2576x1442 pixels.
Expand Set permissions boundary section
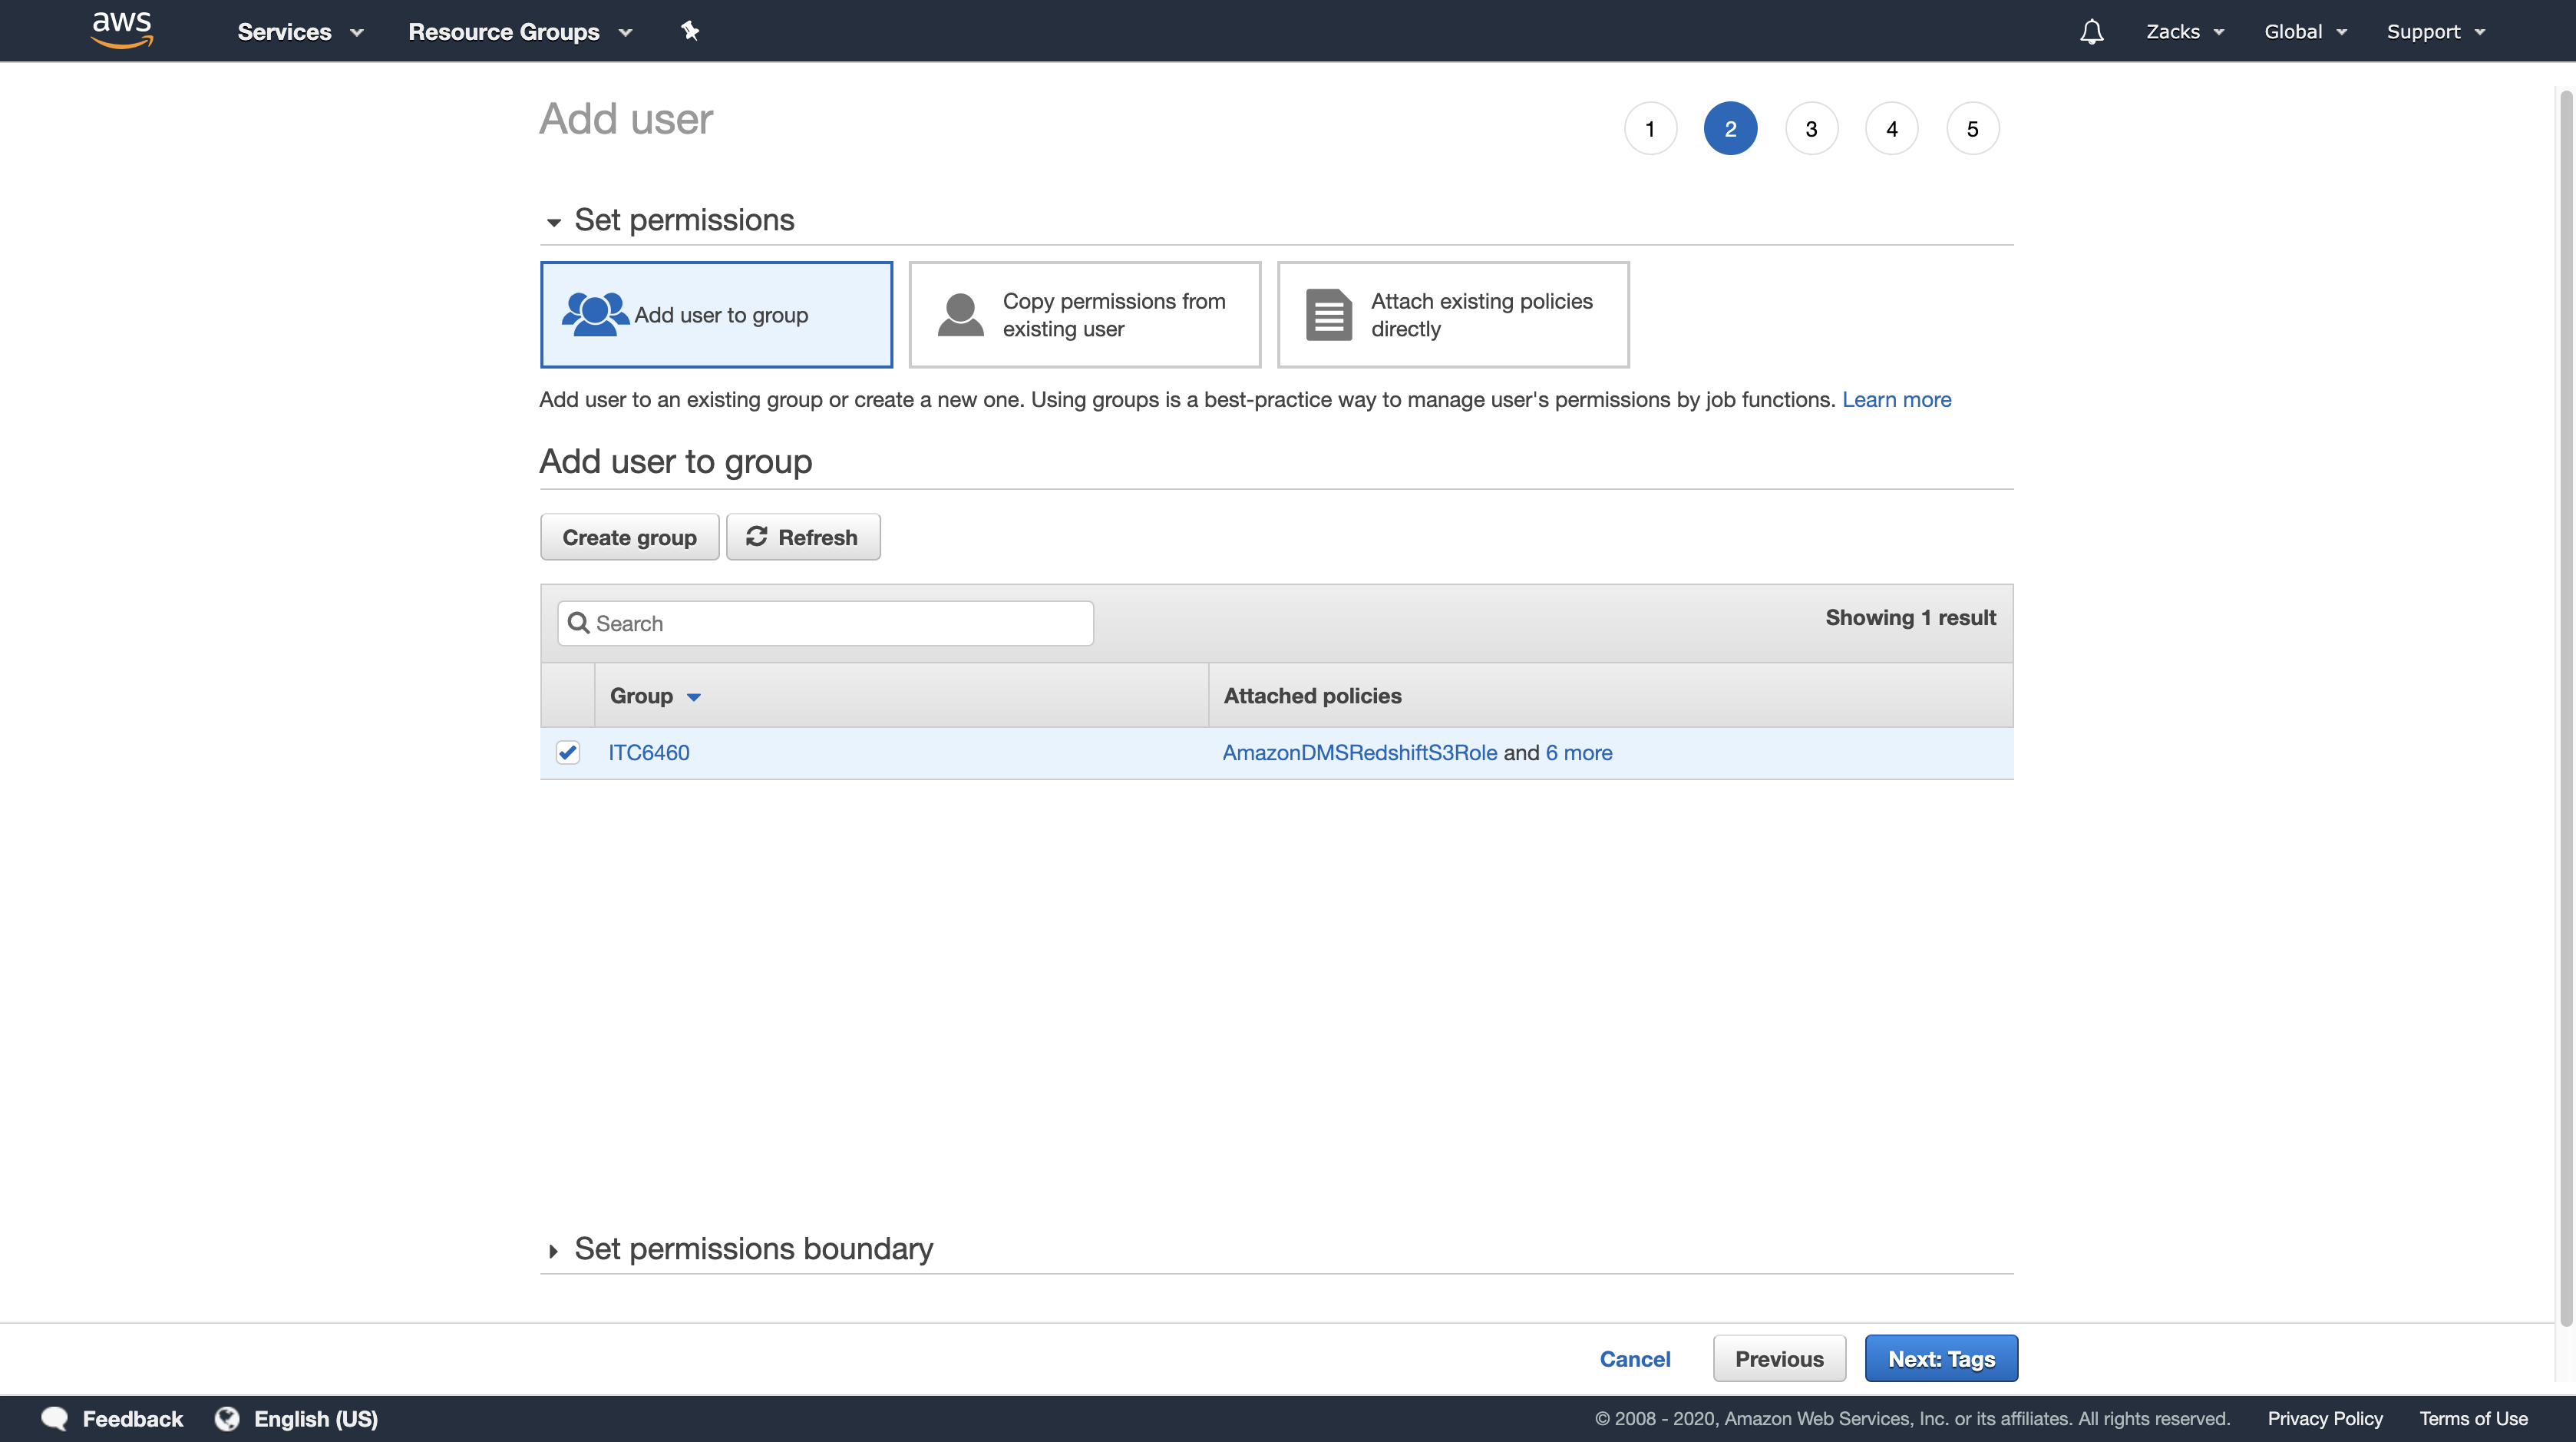(553, 1250)
